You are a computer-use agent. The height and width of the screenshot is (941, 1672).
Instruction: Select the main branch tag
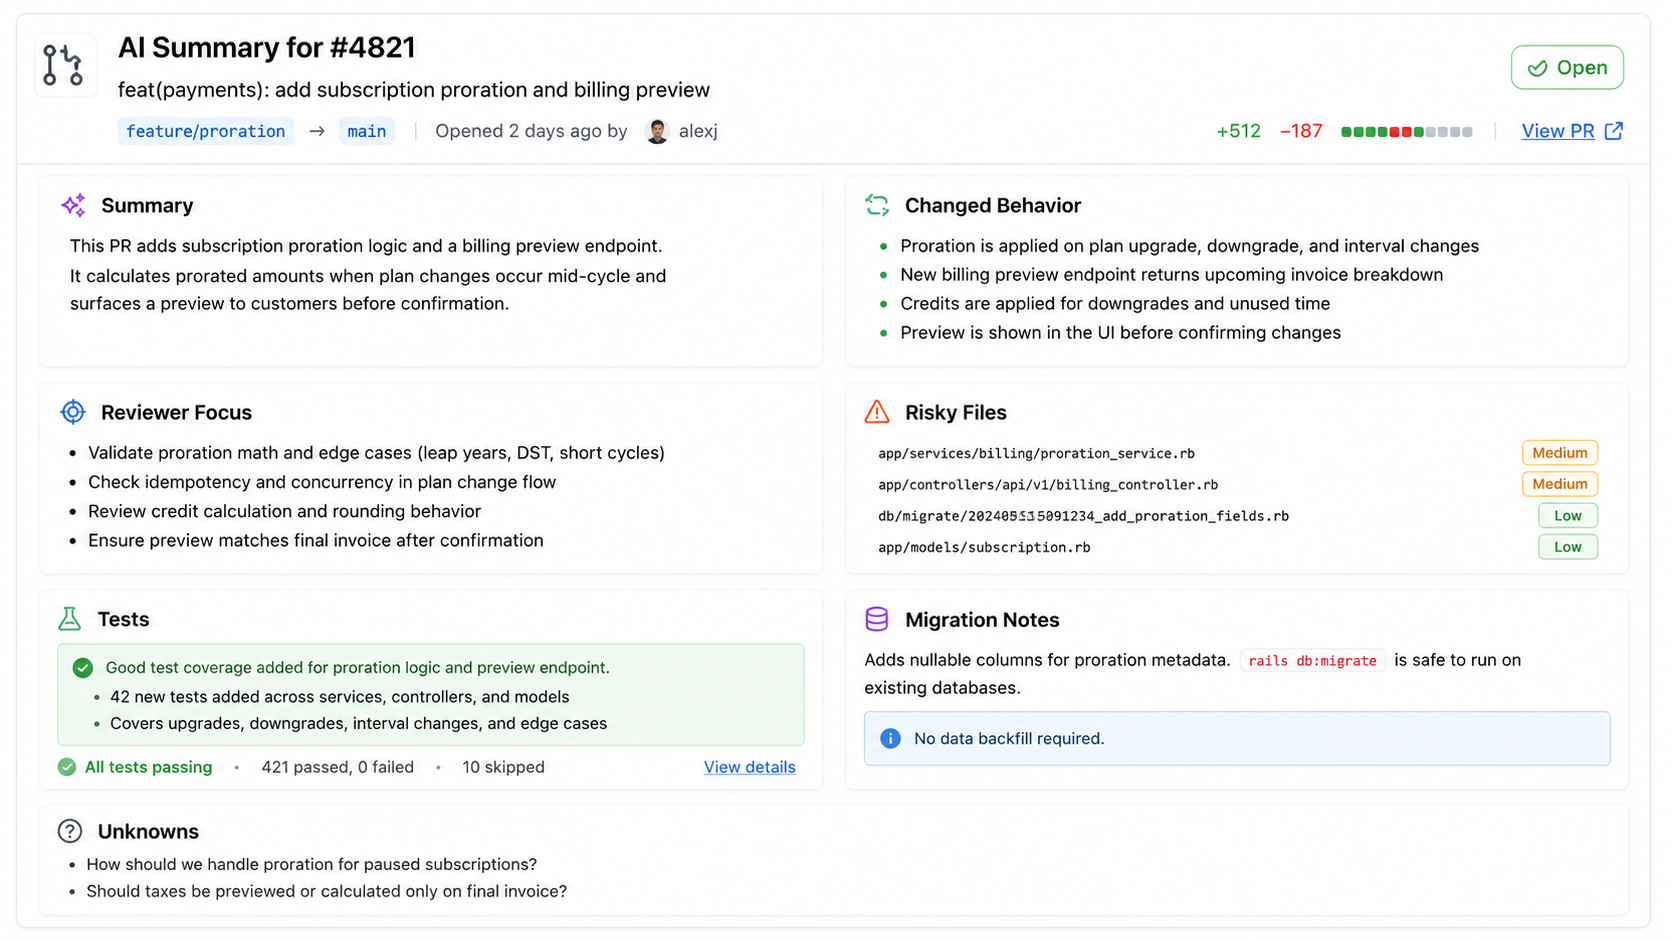click(367, 131)
